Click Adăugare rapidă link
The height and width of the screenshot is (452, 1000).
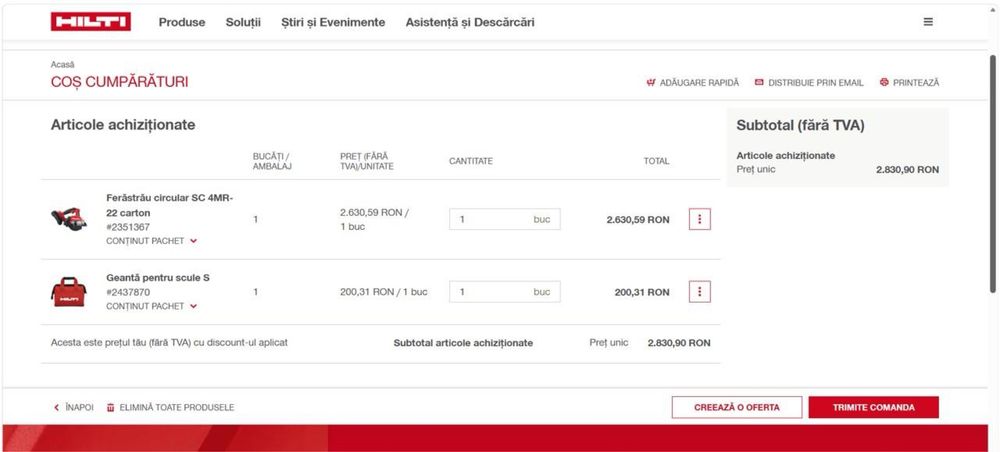pos(699,83)
